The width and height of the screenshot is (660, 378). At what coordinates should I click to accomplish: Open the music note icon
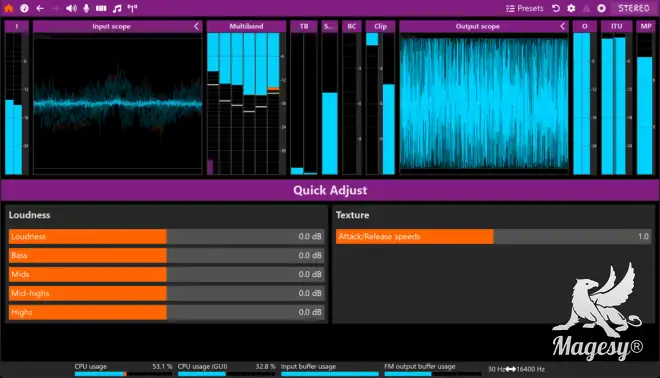[117, 8]
